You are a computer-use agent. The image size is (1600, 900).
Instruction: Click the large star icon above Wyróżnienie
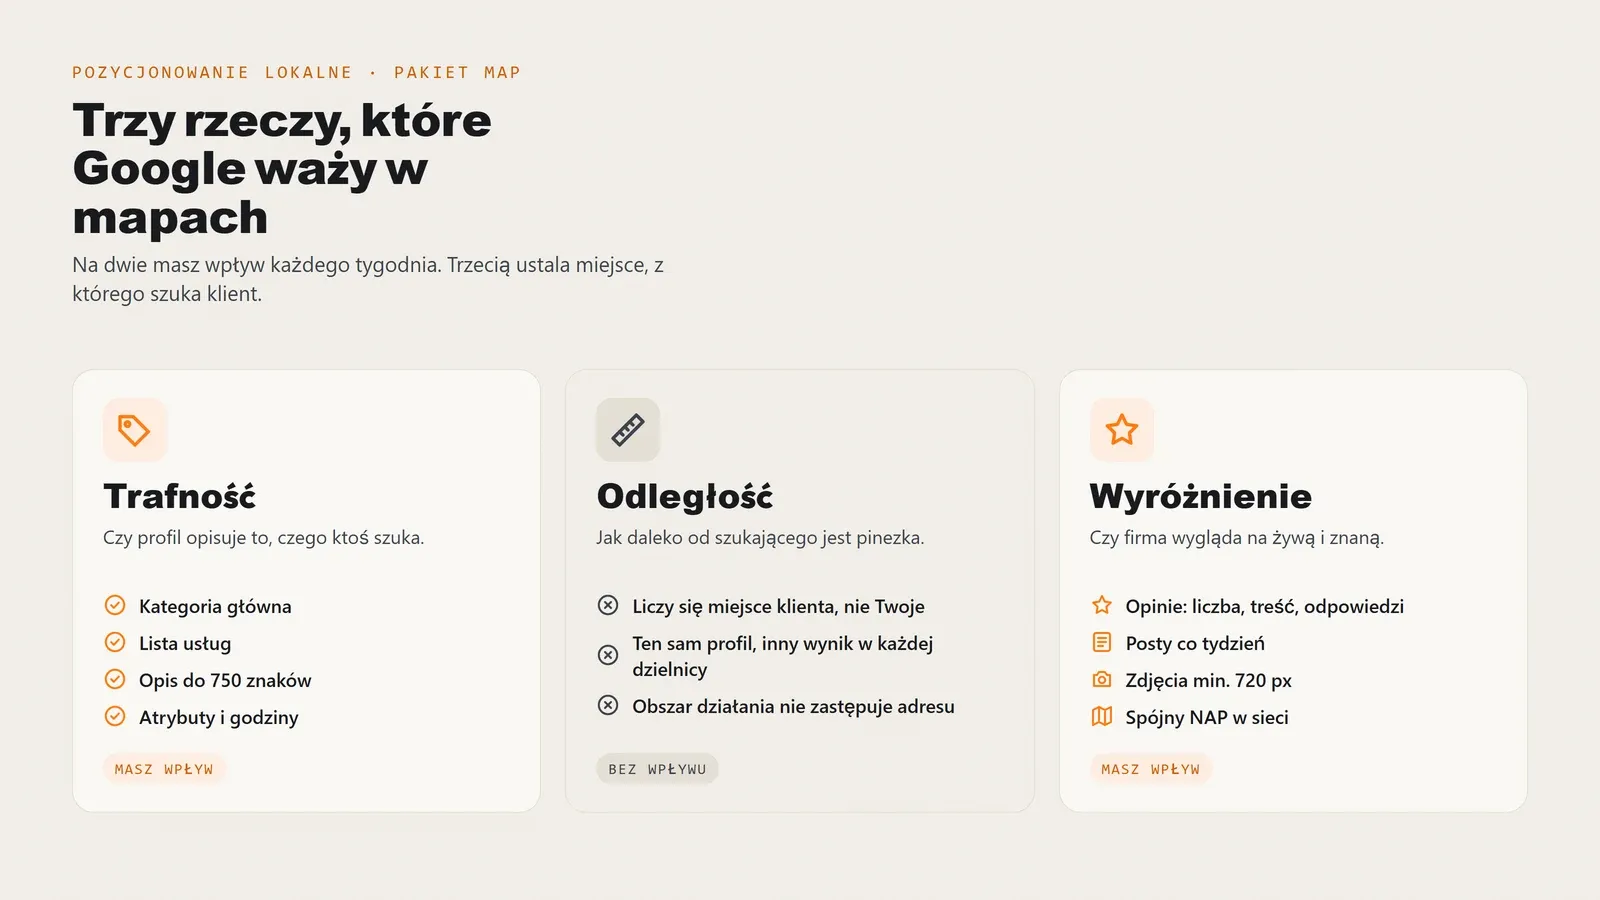pyautogui.click(x=1122, y=430)
